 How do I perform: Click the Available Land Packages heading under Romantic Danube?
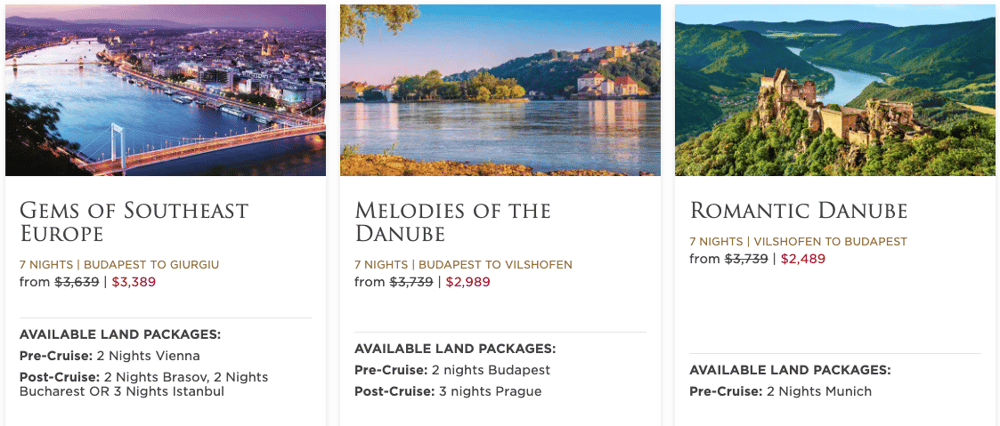point(790,371)
